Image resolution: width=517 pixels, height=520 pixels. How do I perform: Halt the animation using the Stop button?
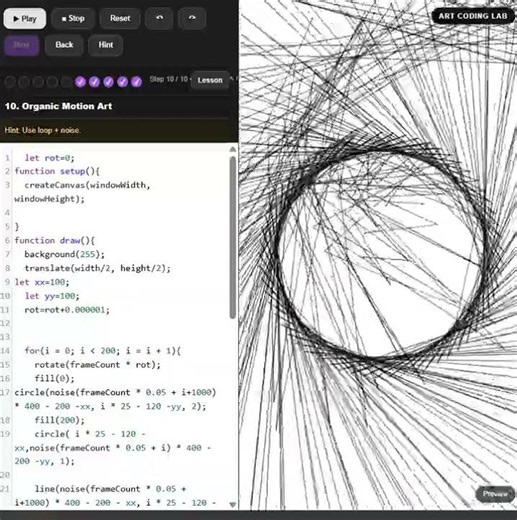[73, 19]
